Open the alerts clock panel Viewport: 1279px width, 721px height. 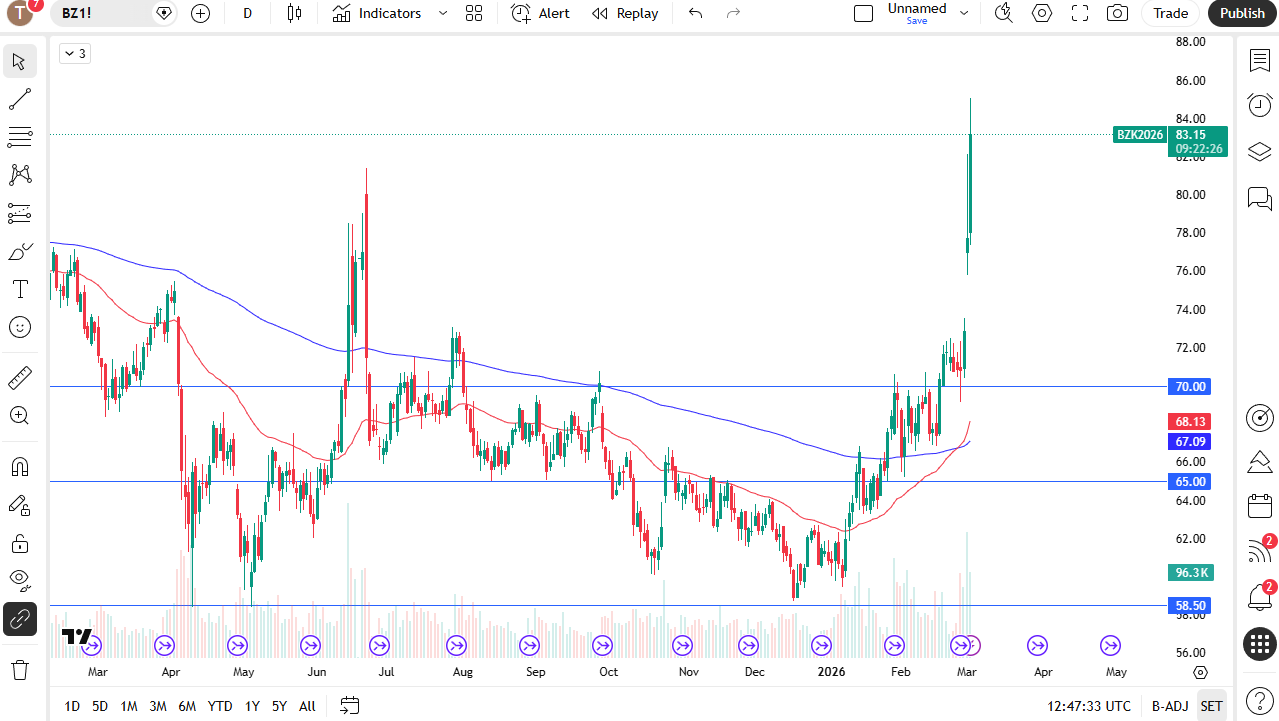[x=1260, y=105]
